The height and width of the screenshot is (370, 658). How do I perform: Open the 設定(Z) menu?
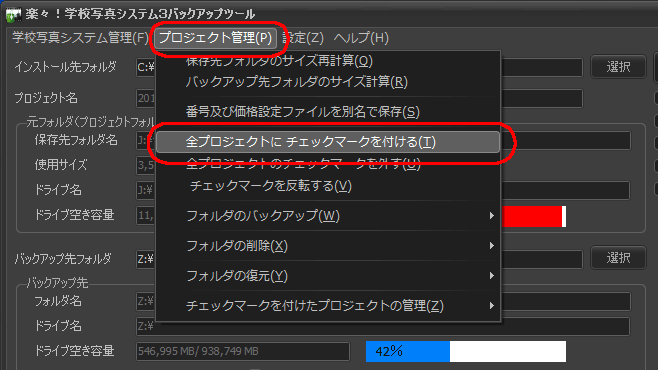(303, 38)
